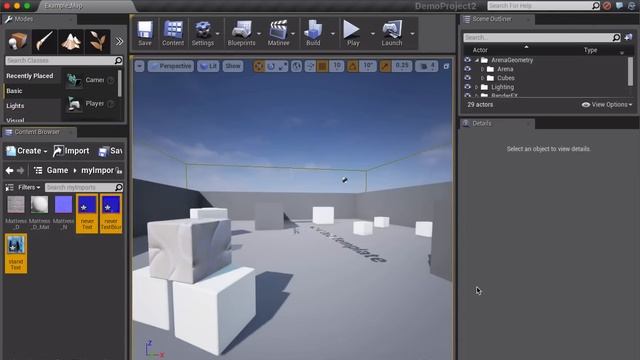Select the Player start entry

pos(90,104)
